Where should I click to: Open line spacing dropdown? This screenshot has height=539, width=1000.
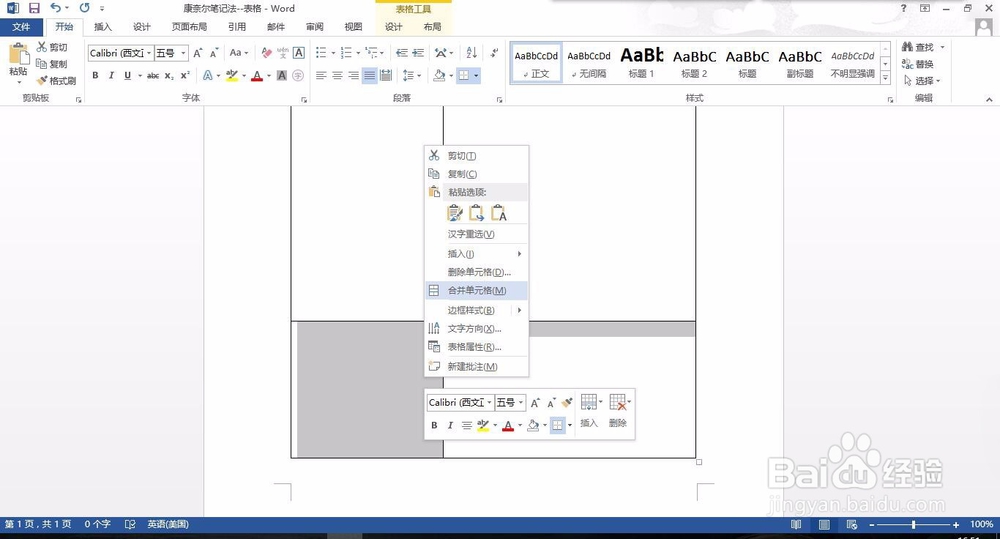point(411,75)
